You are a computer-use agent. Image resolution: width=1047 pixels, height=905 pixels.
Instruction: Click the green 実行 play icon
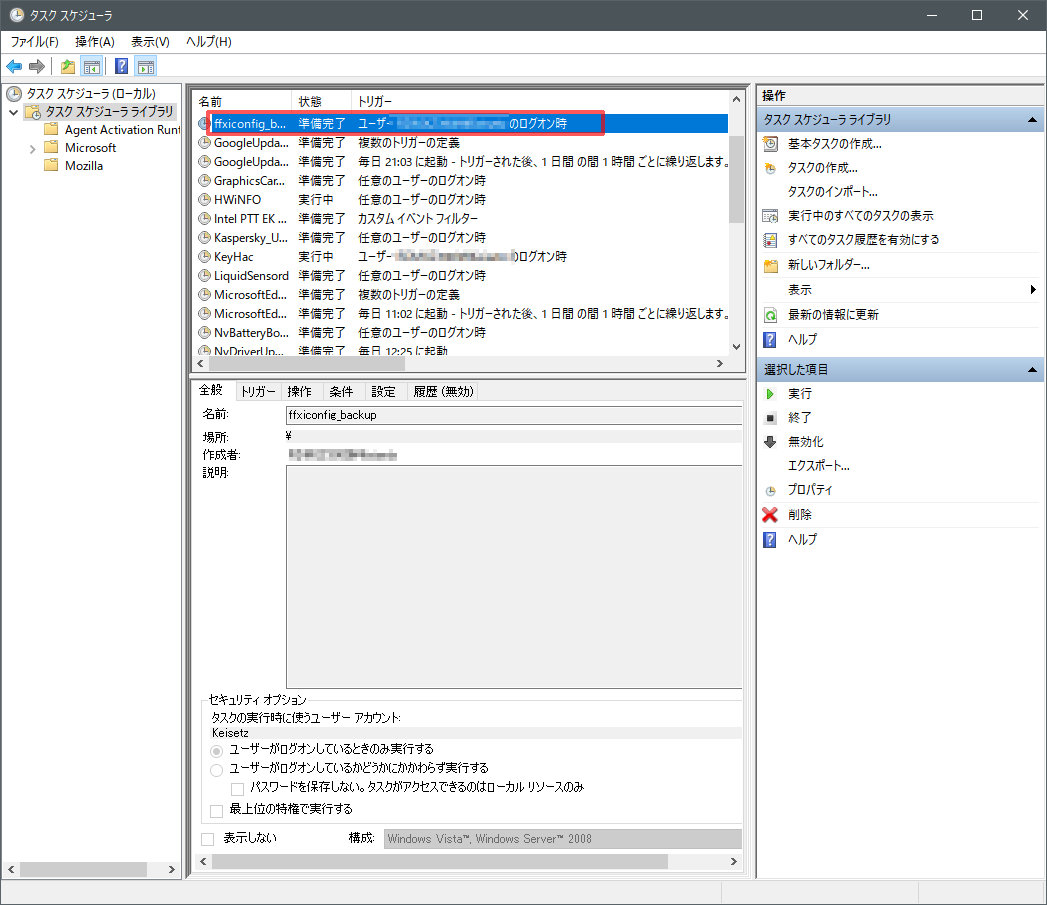pyautogui.click(x=770, y=394)
